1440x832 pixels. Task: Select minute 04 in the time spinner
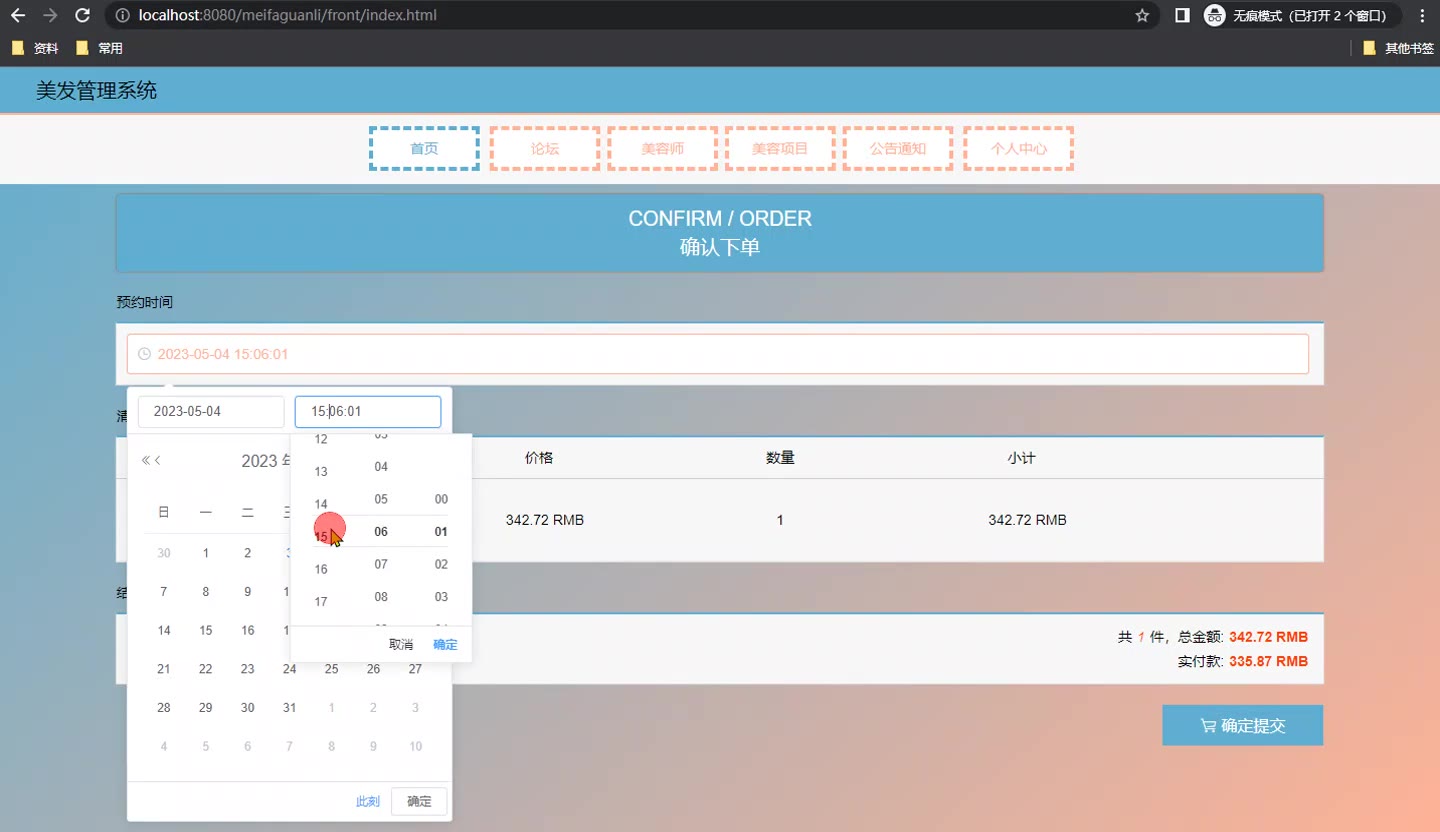381,467
